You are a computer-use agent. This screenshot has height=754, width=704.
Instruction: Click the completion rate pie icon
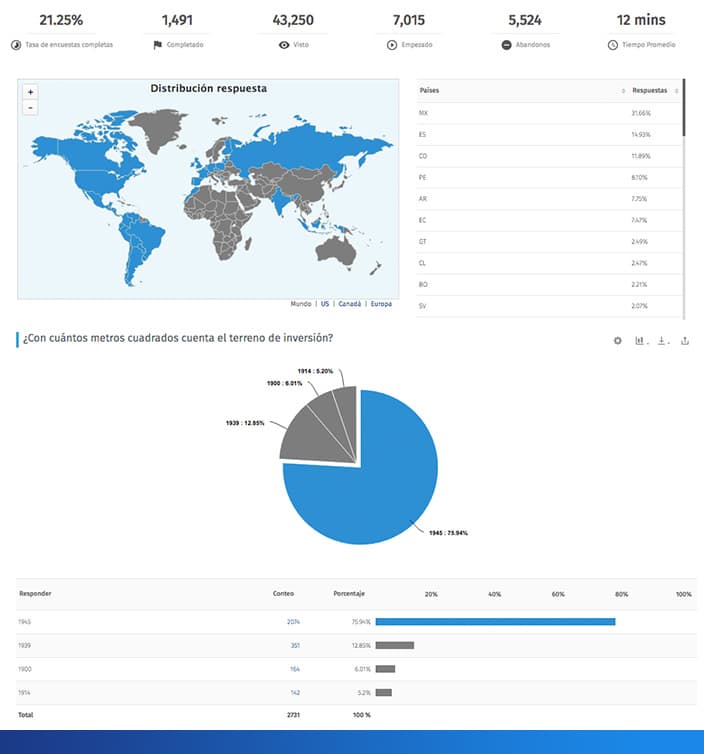pyautogui.click(x=16, y=45)
